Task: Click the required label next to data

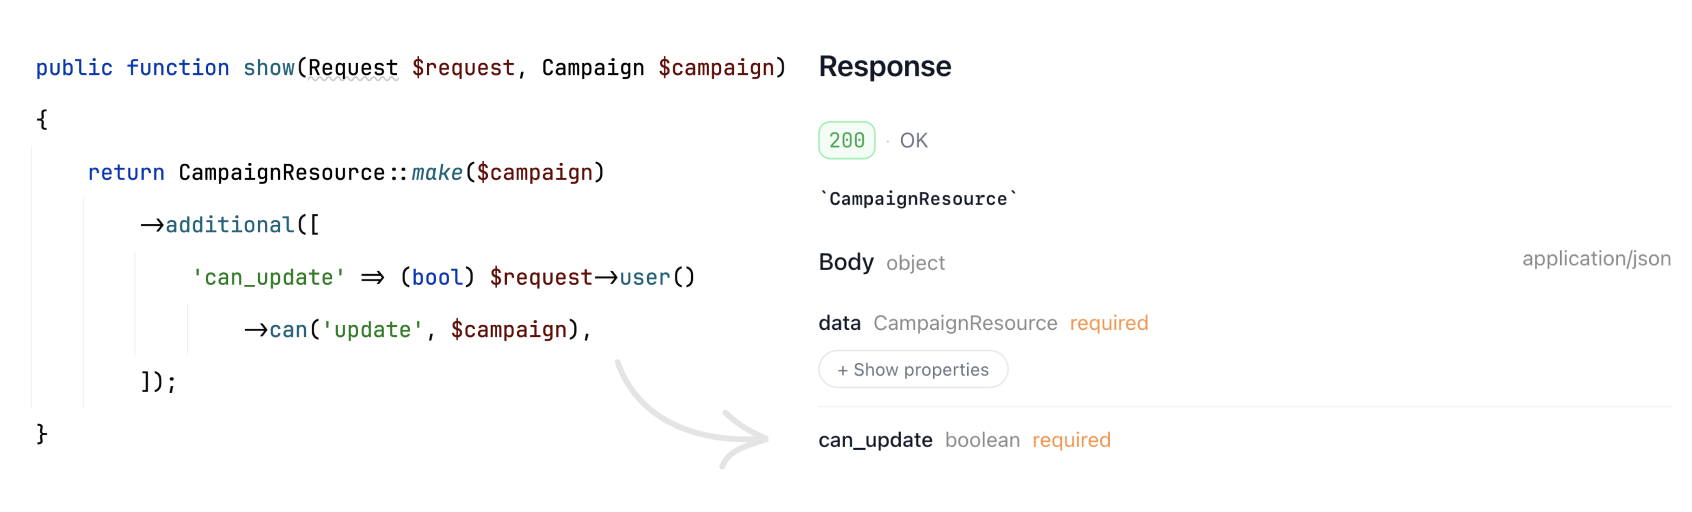Action: [x=1109, y=323]
